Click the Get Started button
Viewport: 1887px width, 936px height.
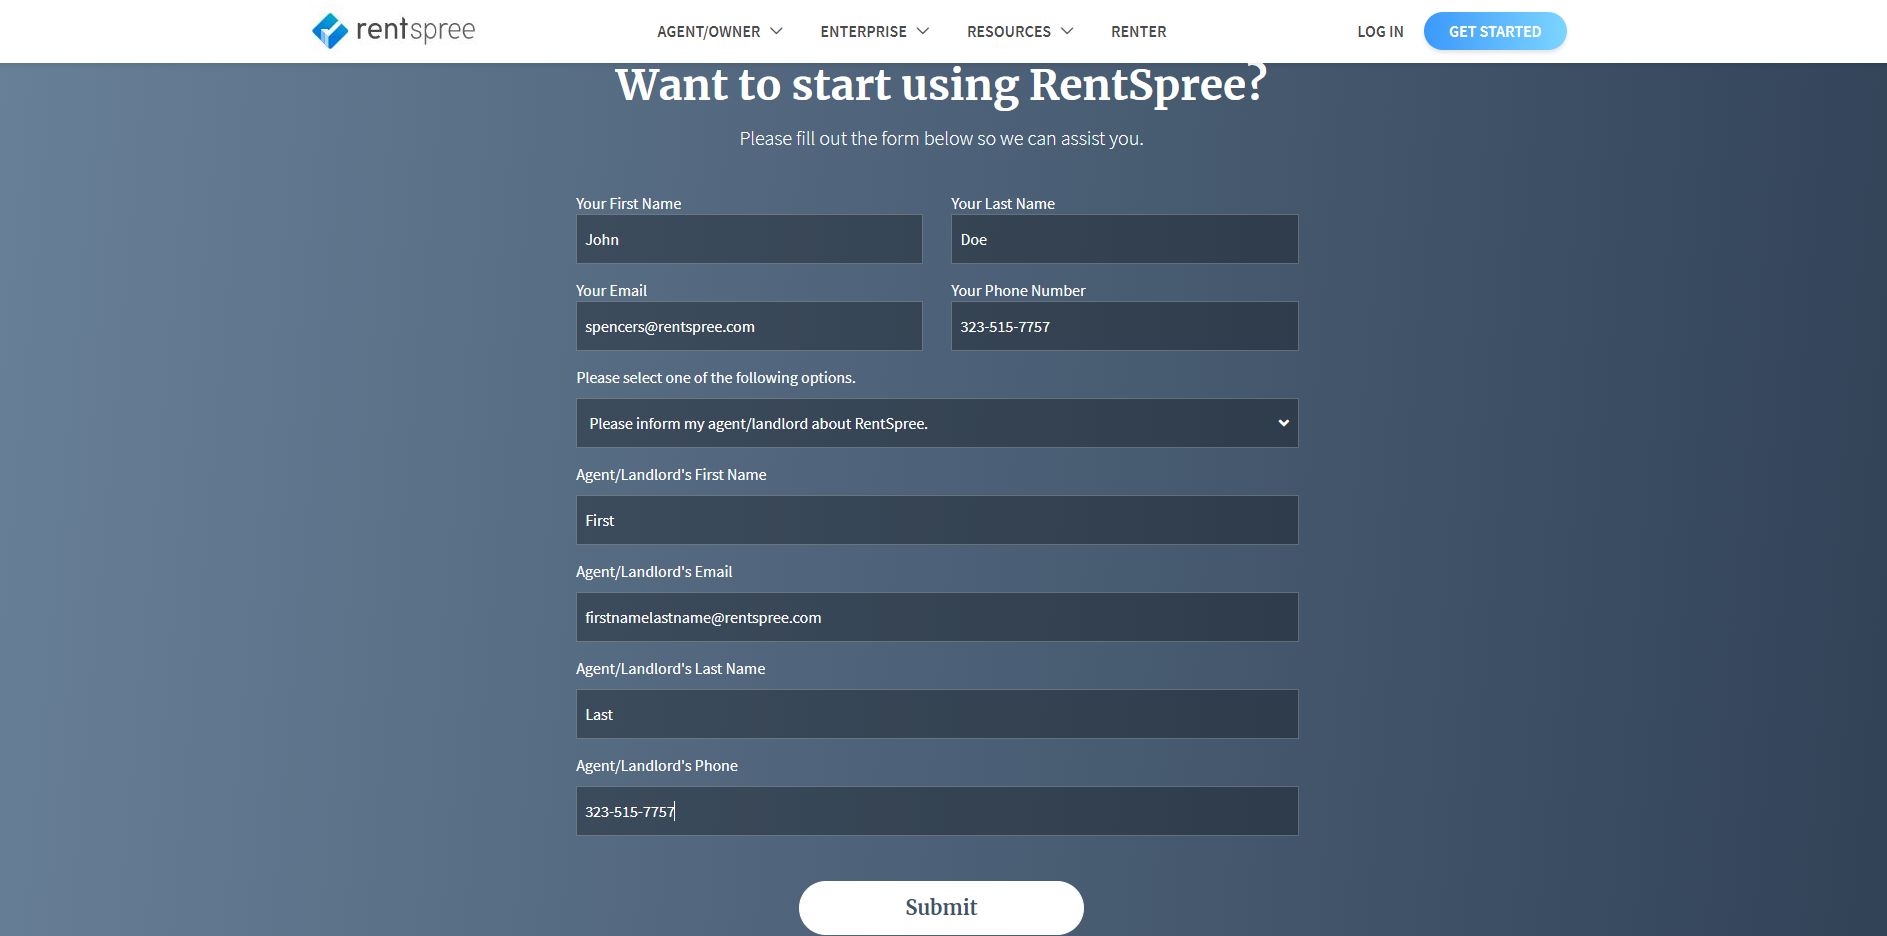coord(1495,31)
